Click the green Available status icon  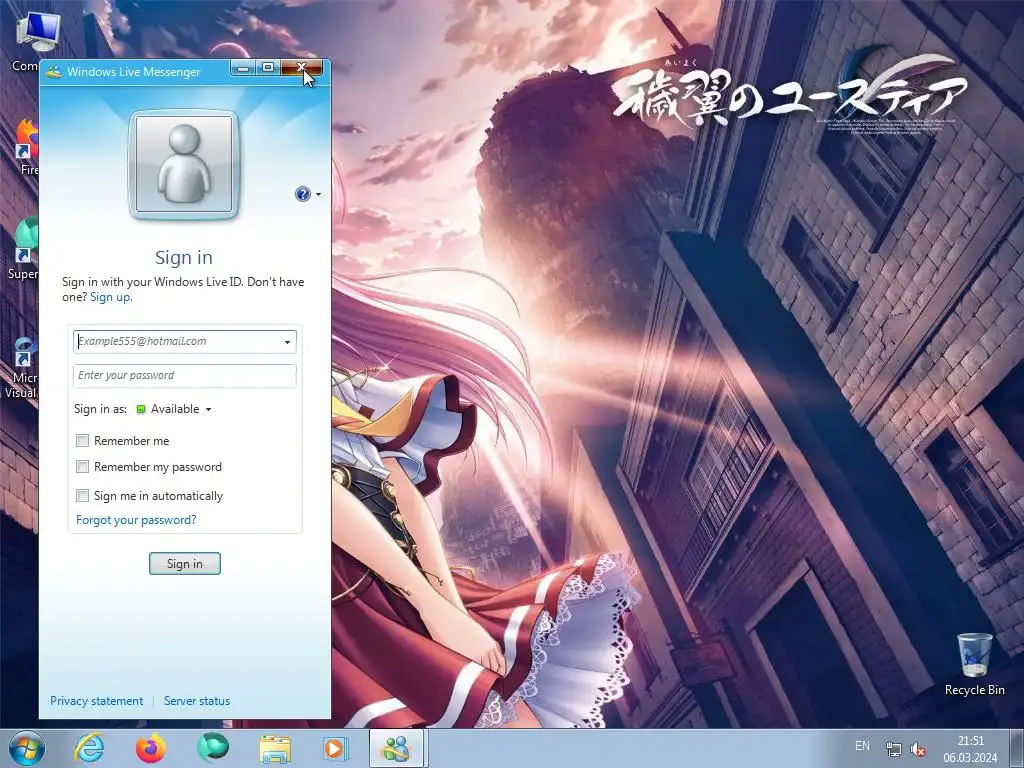coord(140,409)
